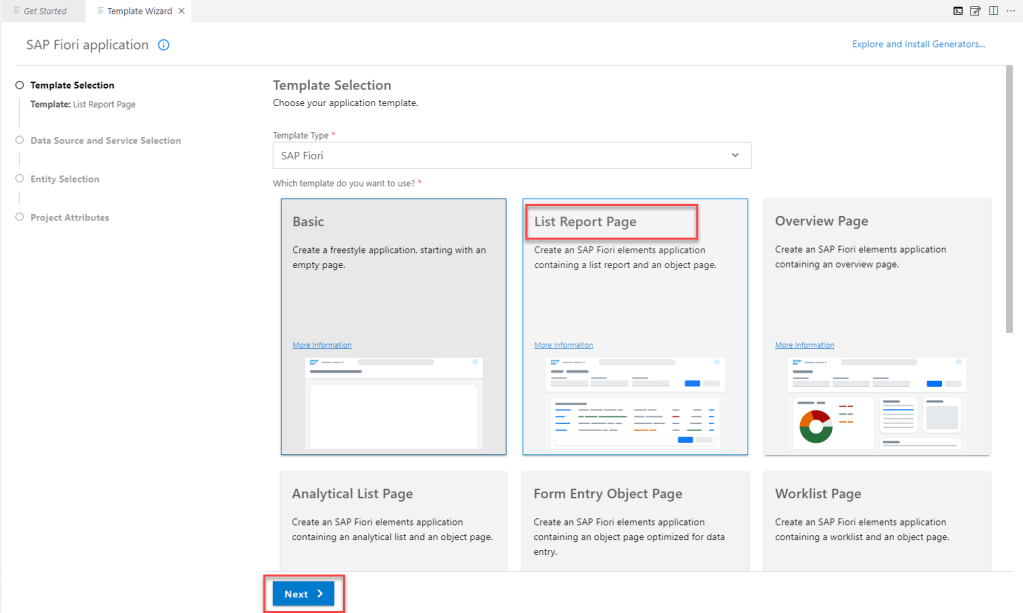This screenshot has height=613, width=1023.
Task: Open the More Actions ellipsis menu
Action: pyautogui.click(x=1010, y=11)
